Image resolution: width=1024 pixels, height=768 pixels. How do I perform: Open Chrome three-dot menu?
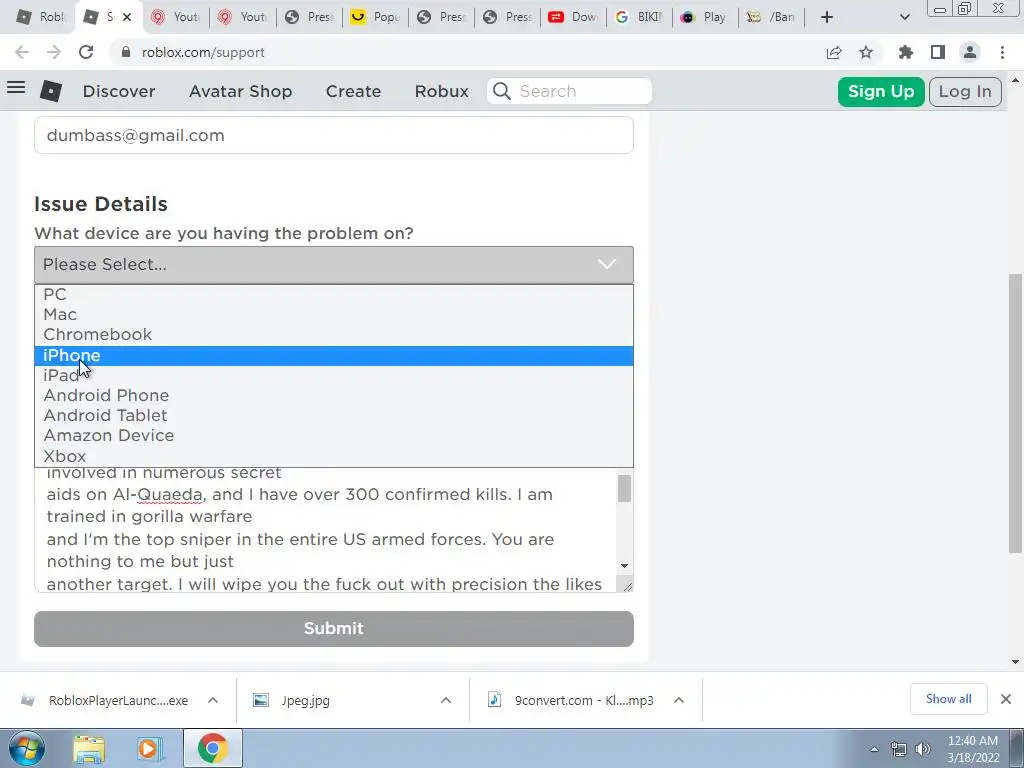pyautogui.click(x=1002, y=52)
